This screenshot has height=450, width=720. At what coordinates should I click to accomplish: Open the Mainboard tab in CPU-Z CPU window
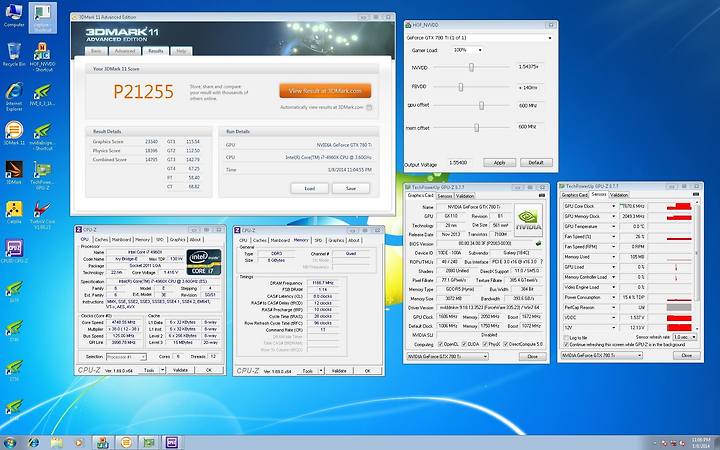point(121,240)
